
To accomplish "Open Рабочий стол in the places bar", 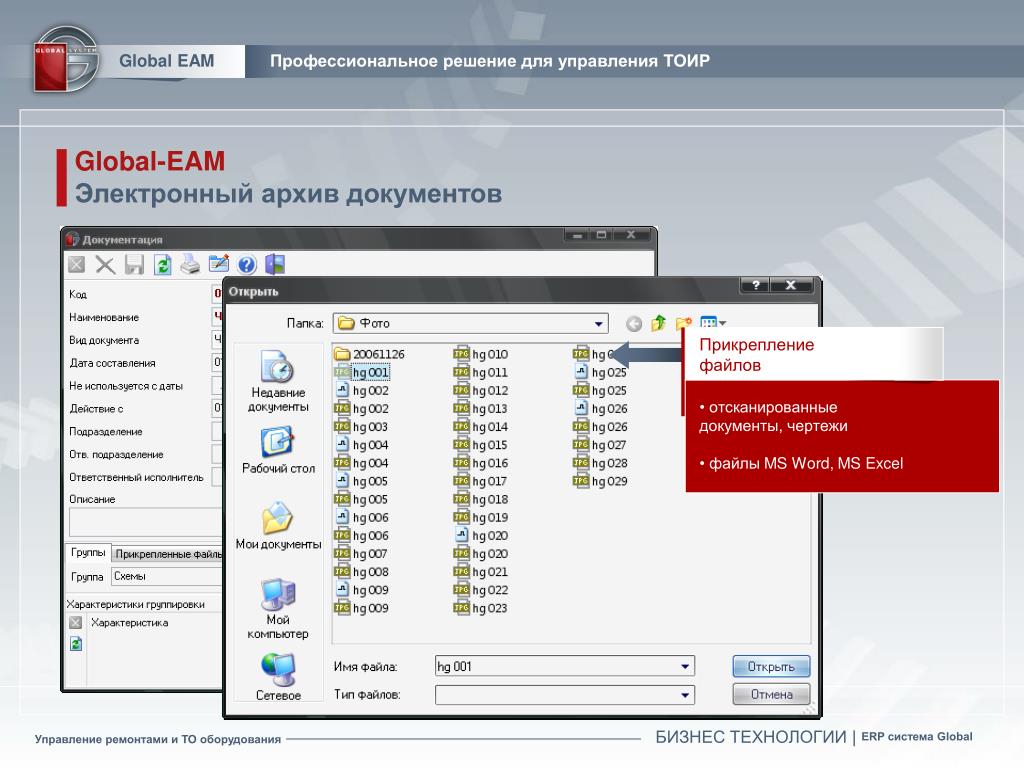I will [278, 451].
